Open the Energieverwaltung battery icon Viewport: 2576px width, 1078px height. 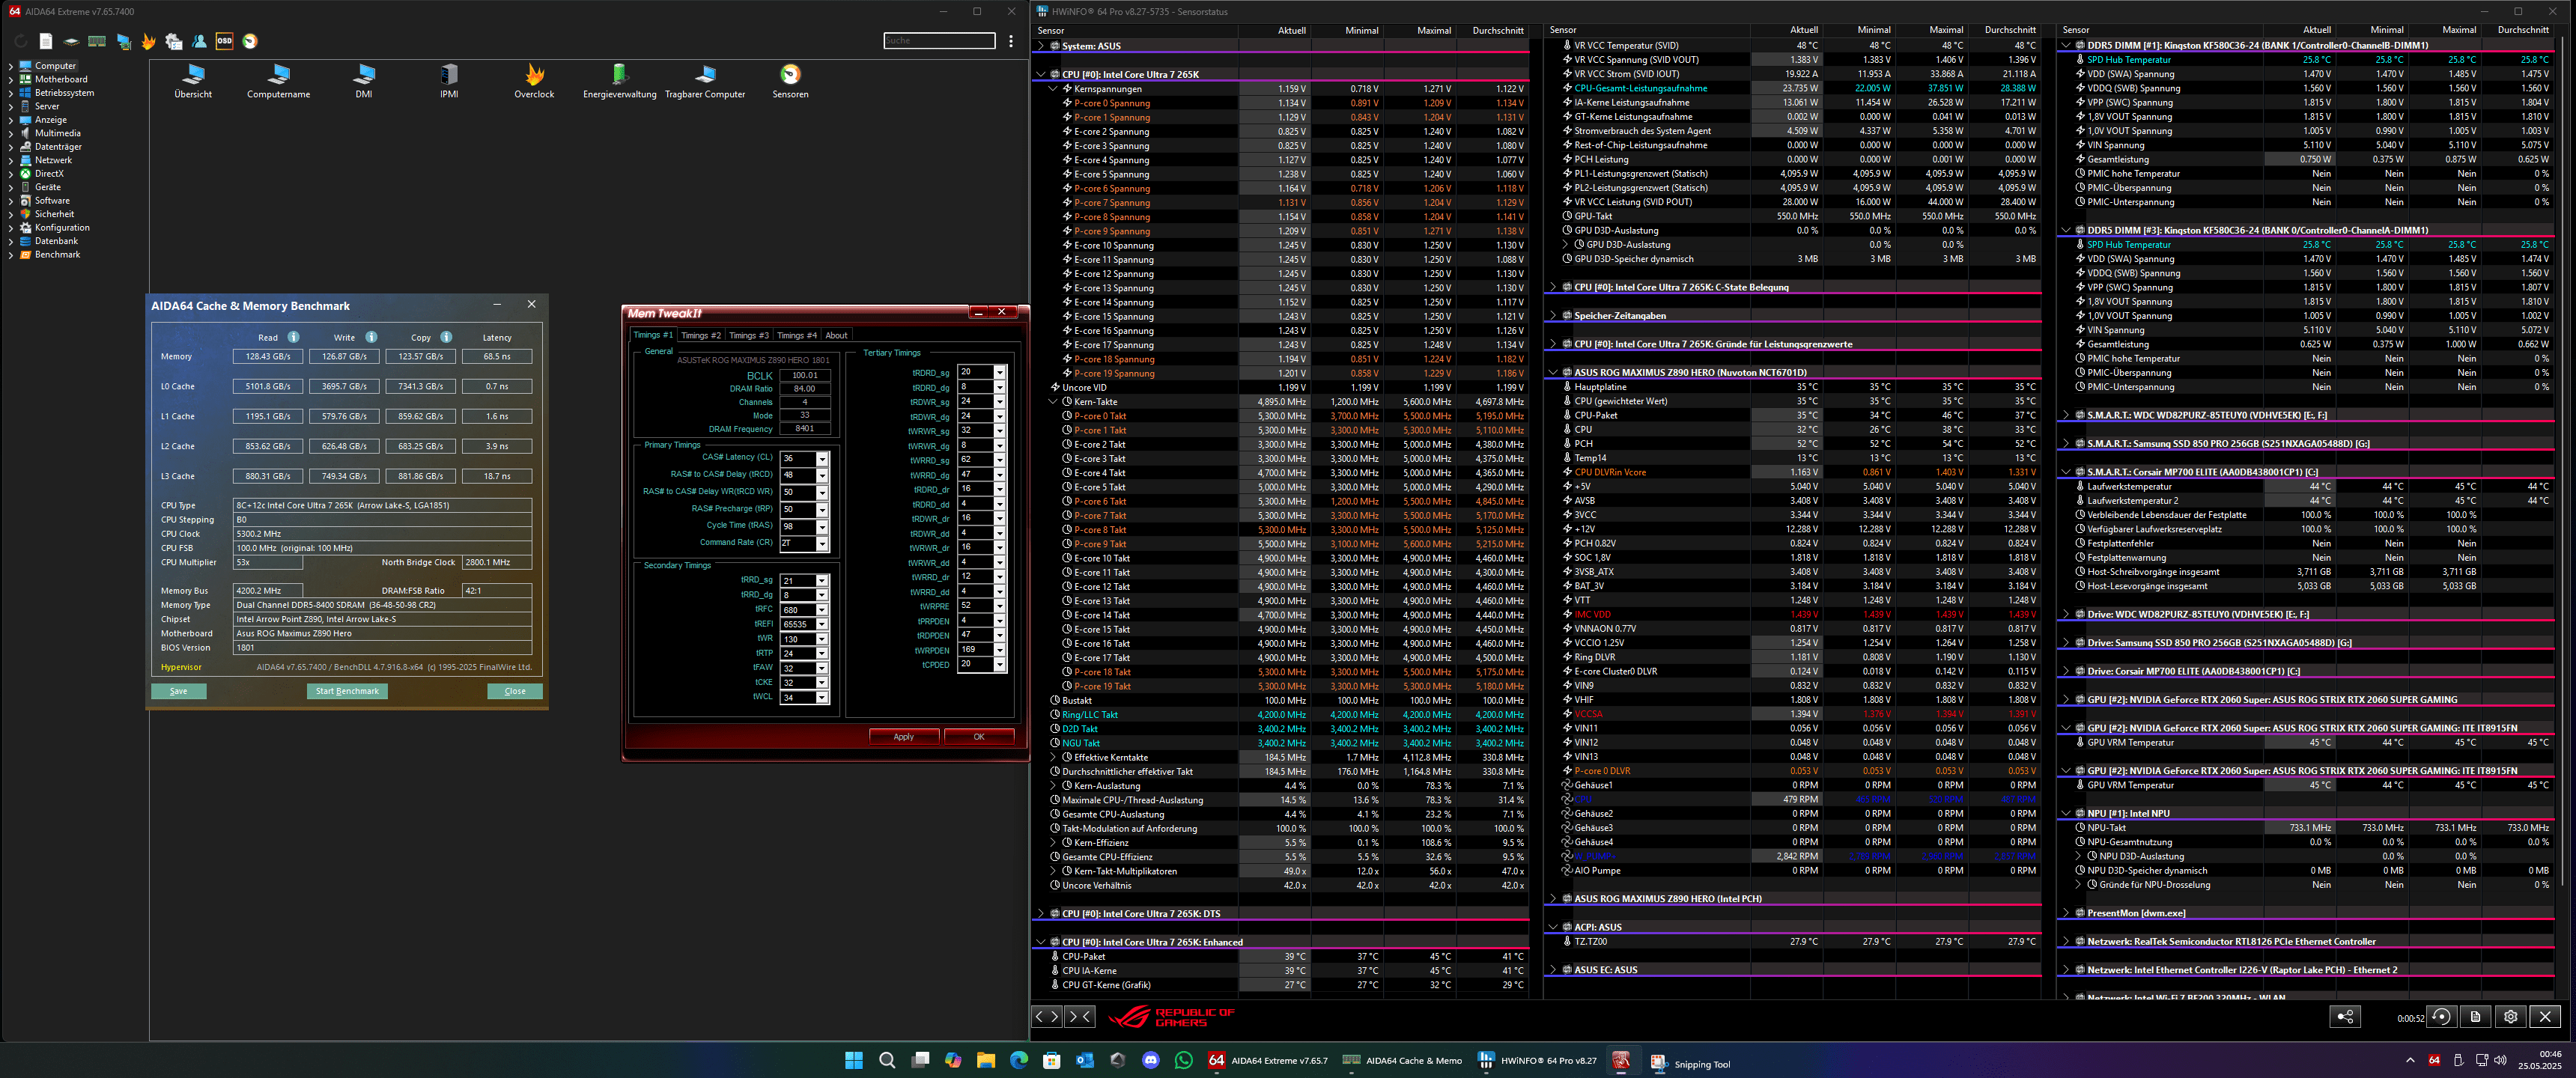coord(620,81)
